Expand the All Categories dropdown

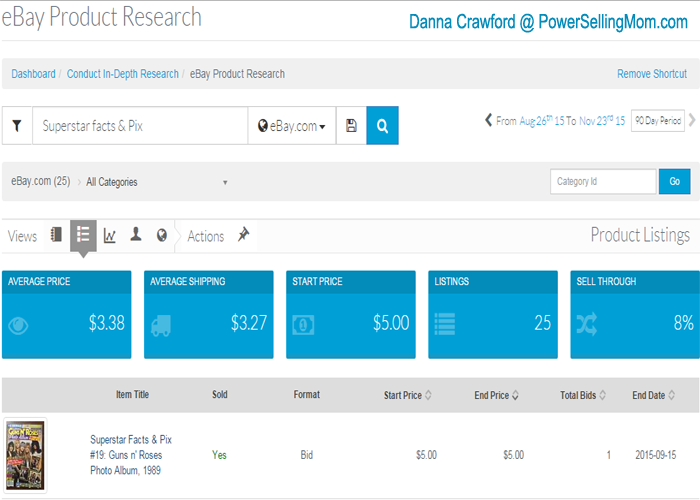click(x=157, y=182)
